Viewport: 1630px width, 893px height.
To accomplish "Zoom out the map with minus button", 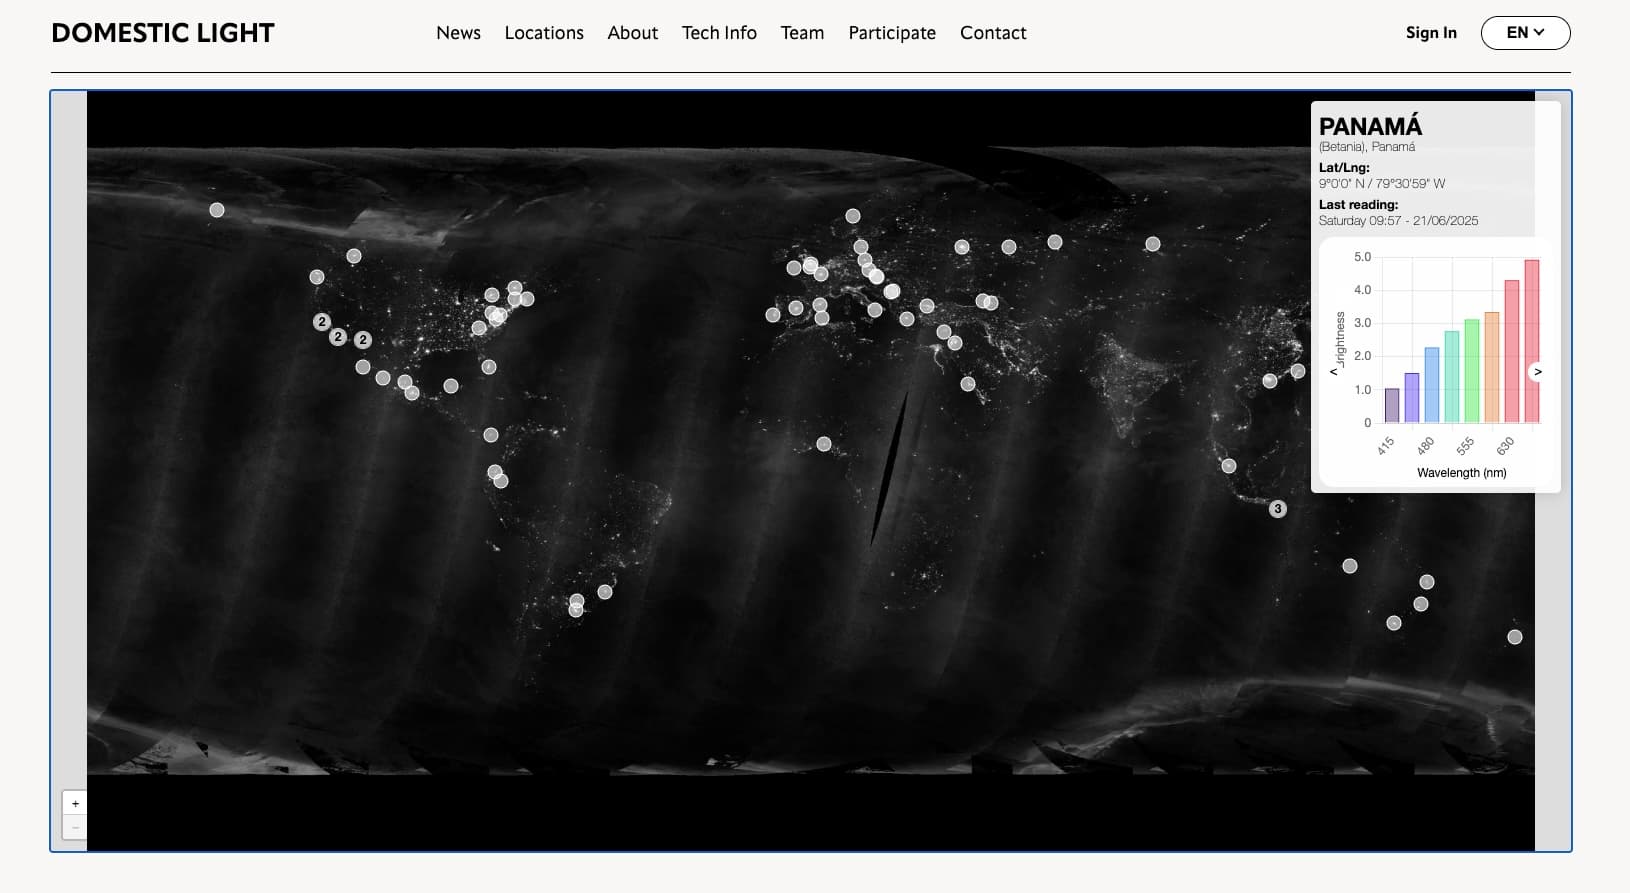I will pos(75,827).
